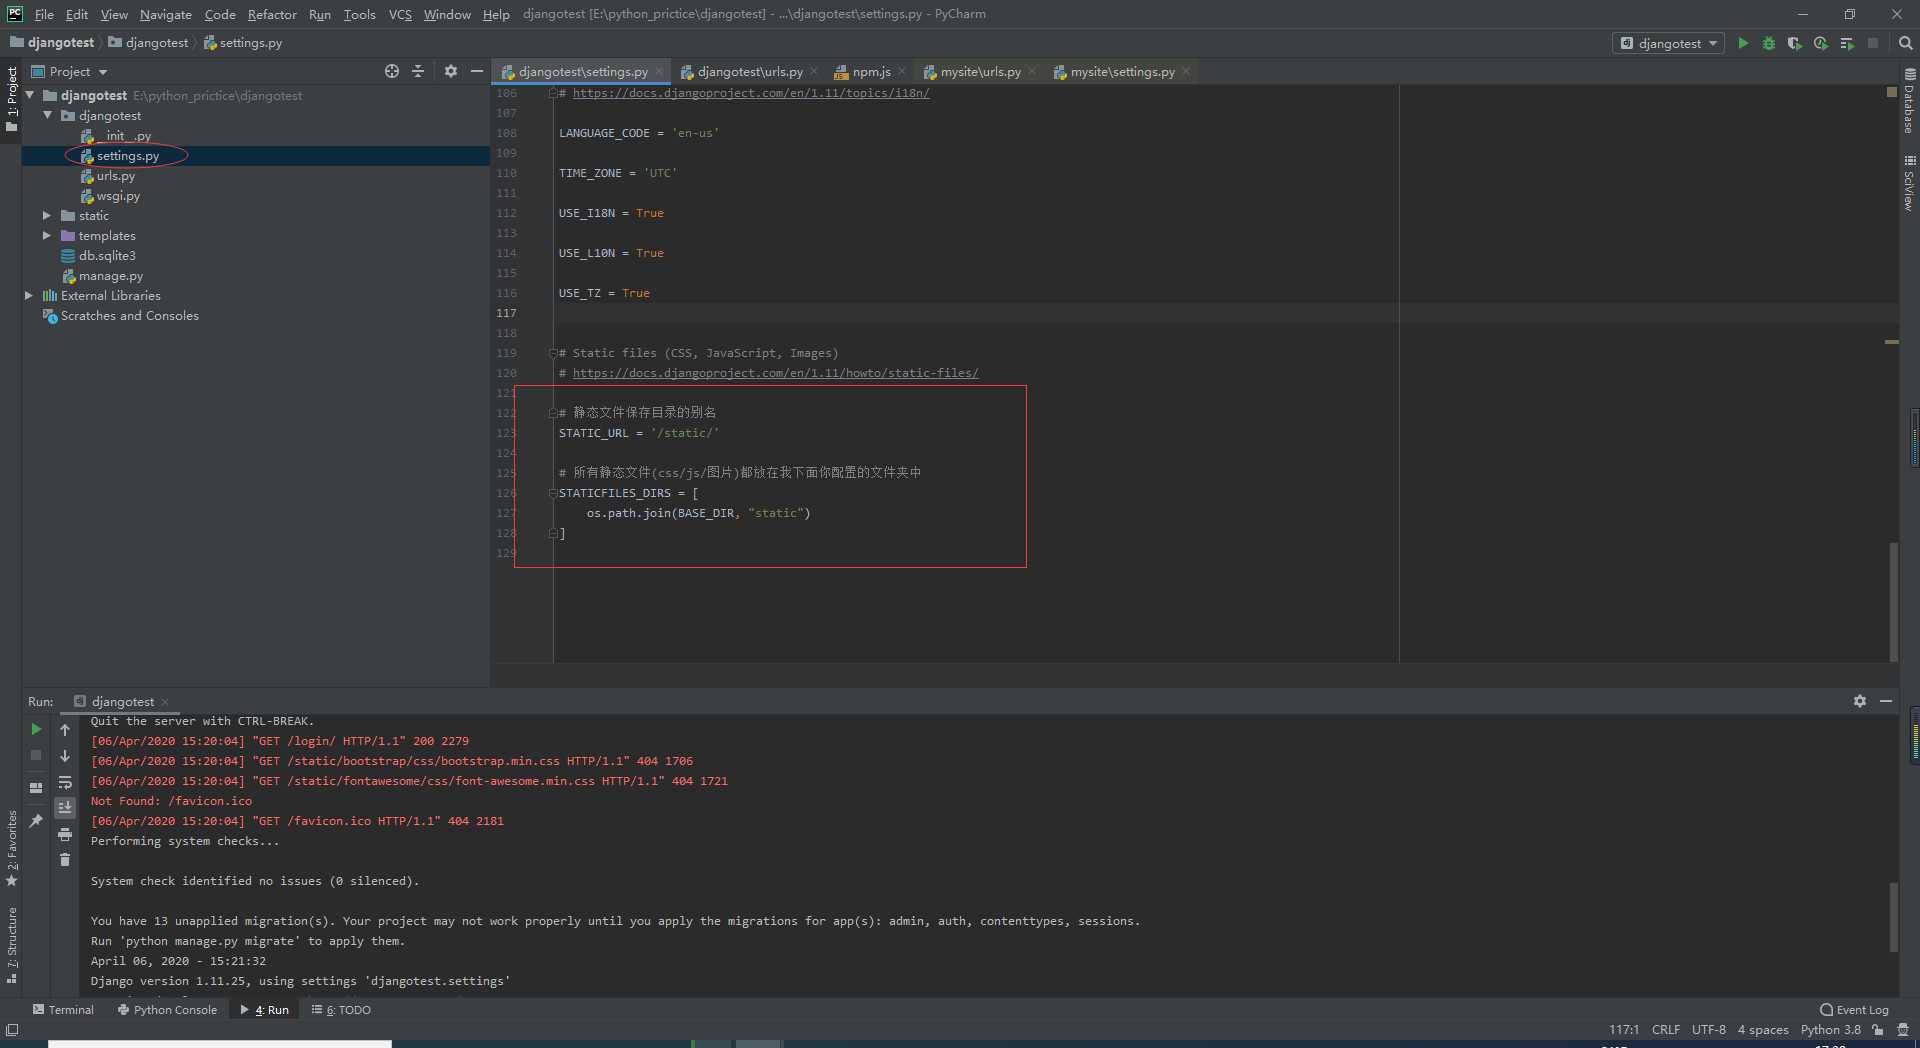Expand the static folder
1920x1048 pixels.
[47, 215]
